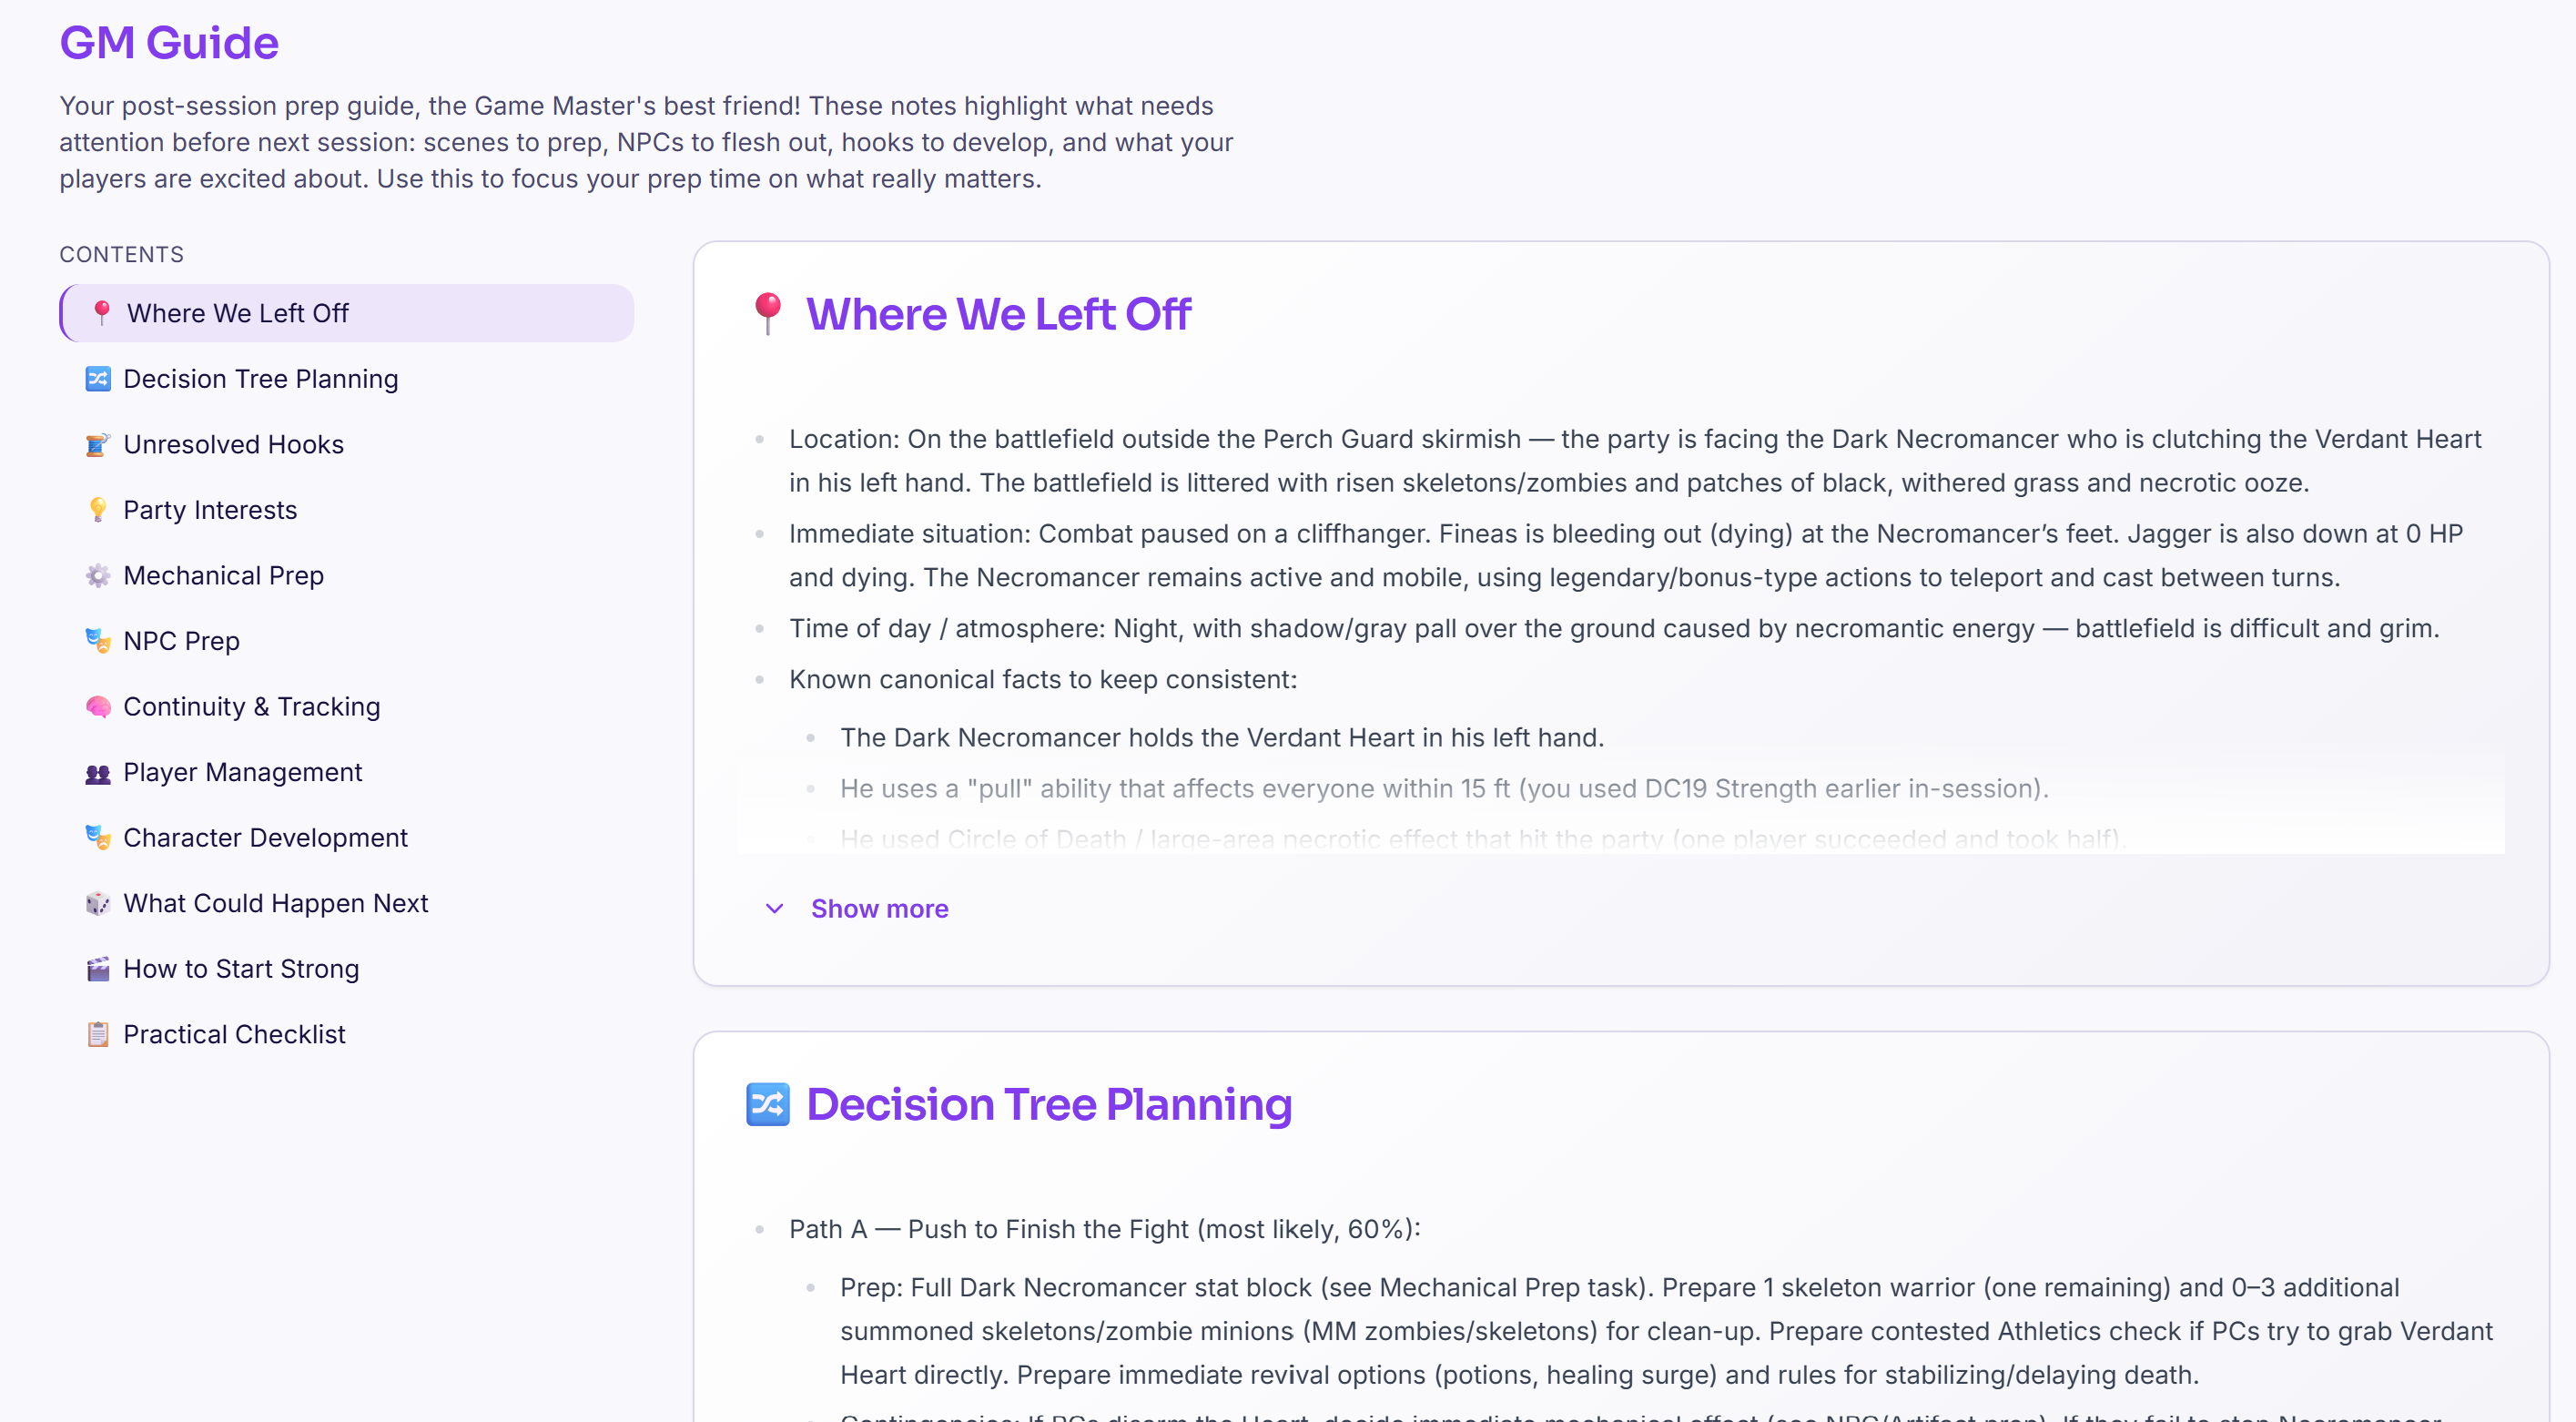Image resolution: width=2576 pixels, height=1422 pixels.
Task: Click the gear icon for Mechanical Prep
Action: [98, 575]
